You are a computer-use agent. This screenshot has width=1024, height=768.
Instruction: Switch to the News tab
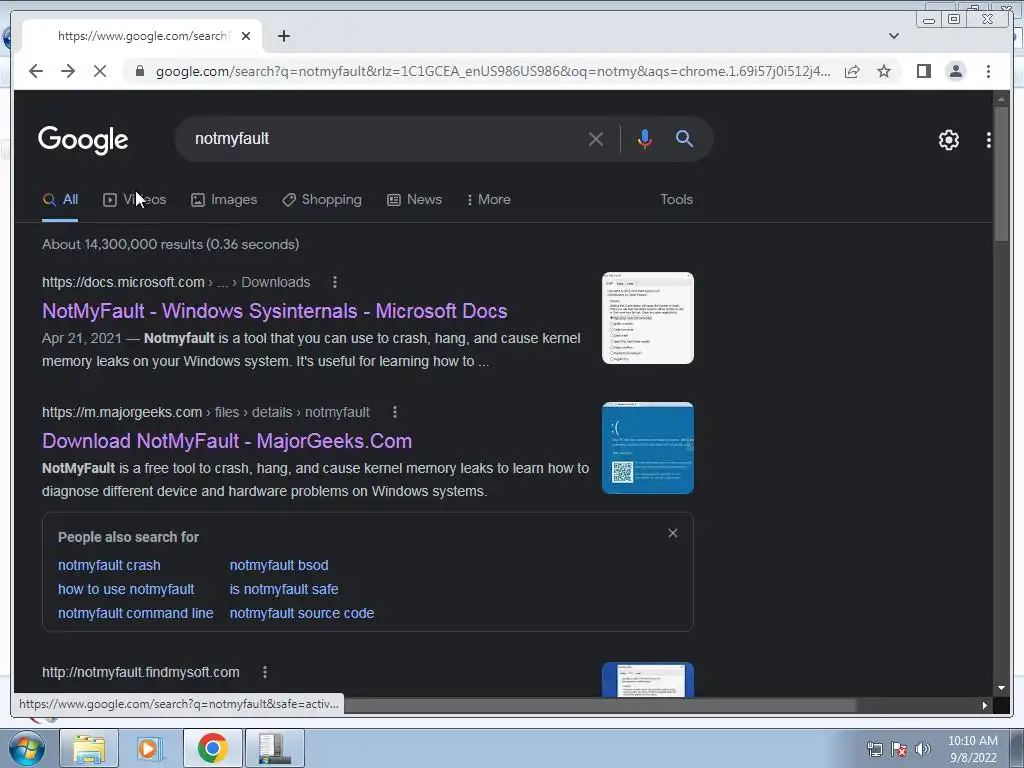414,200
